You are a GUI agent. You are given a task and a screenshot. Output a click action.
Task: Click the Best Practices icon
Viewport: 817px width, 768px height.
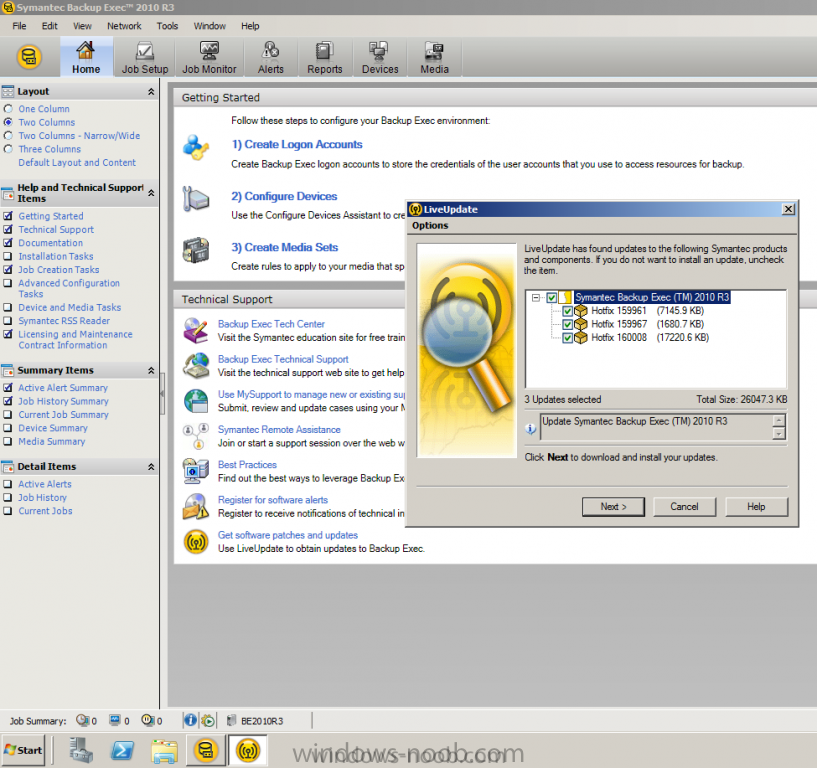(x=196, y=471)
